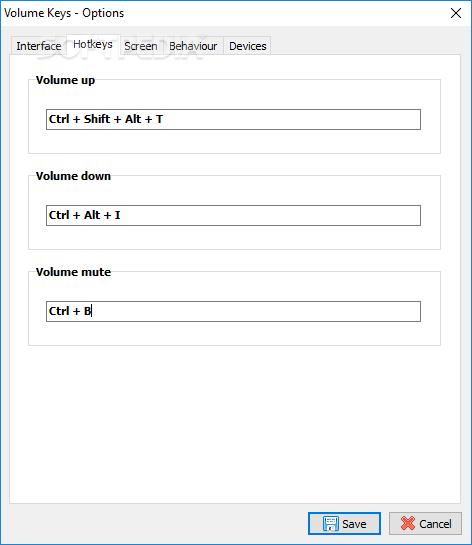Go to the Behaviour tab
This screenshot has width=472, height=545.
point(193,46)
